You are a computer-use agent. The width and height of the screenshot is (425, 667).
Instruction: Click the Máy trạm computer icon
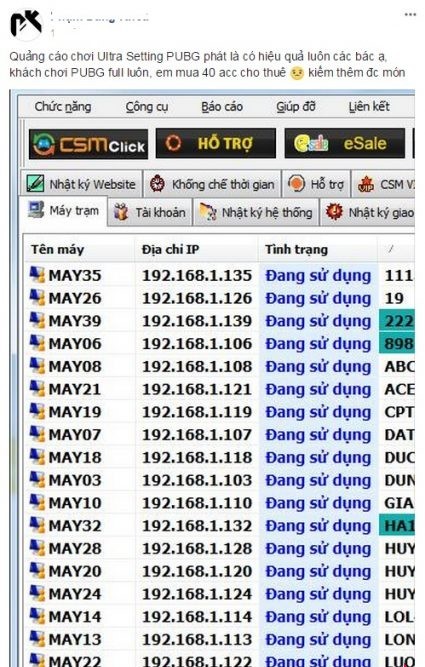36,210
